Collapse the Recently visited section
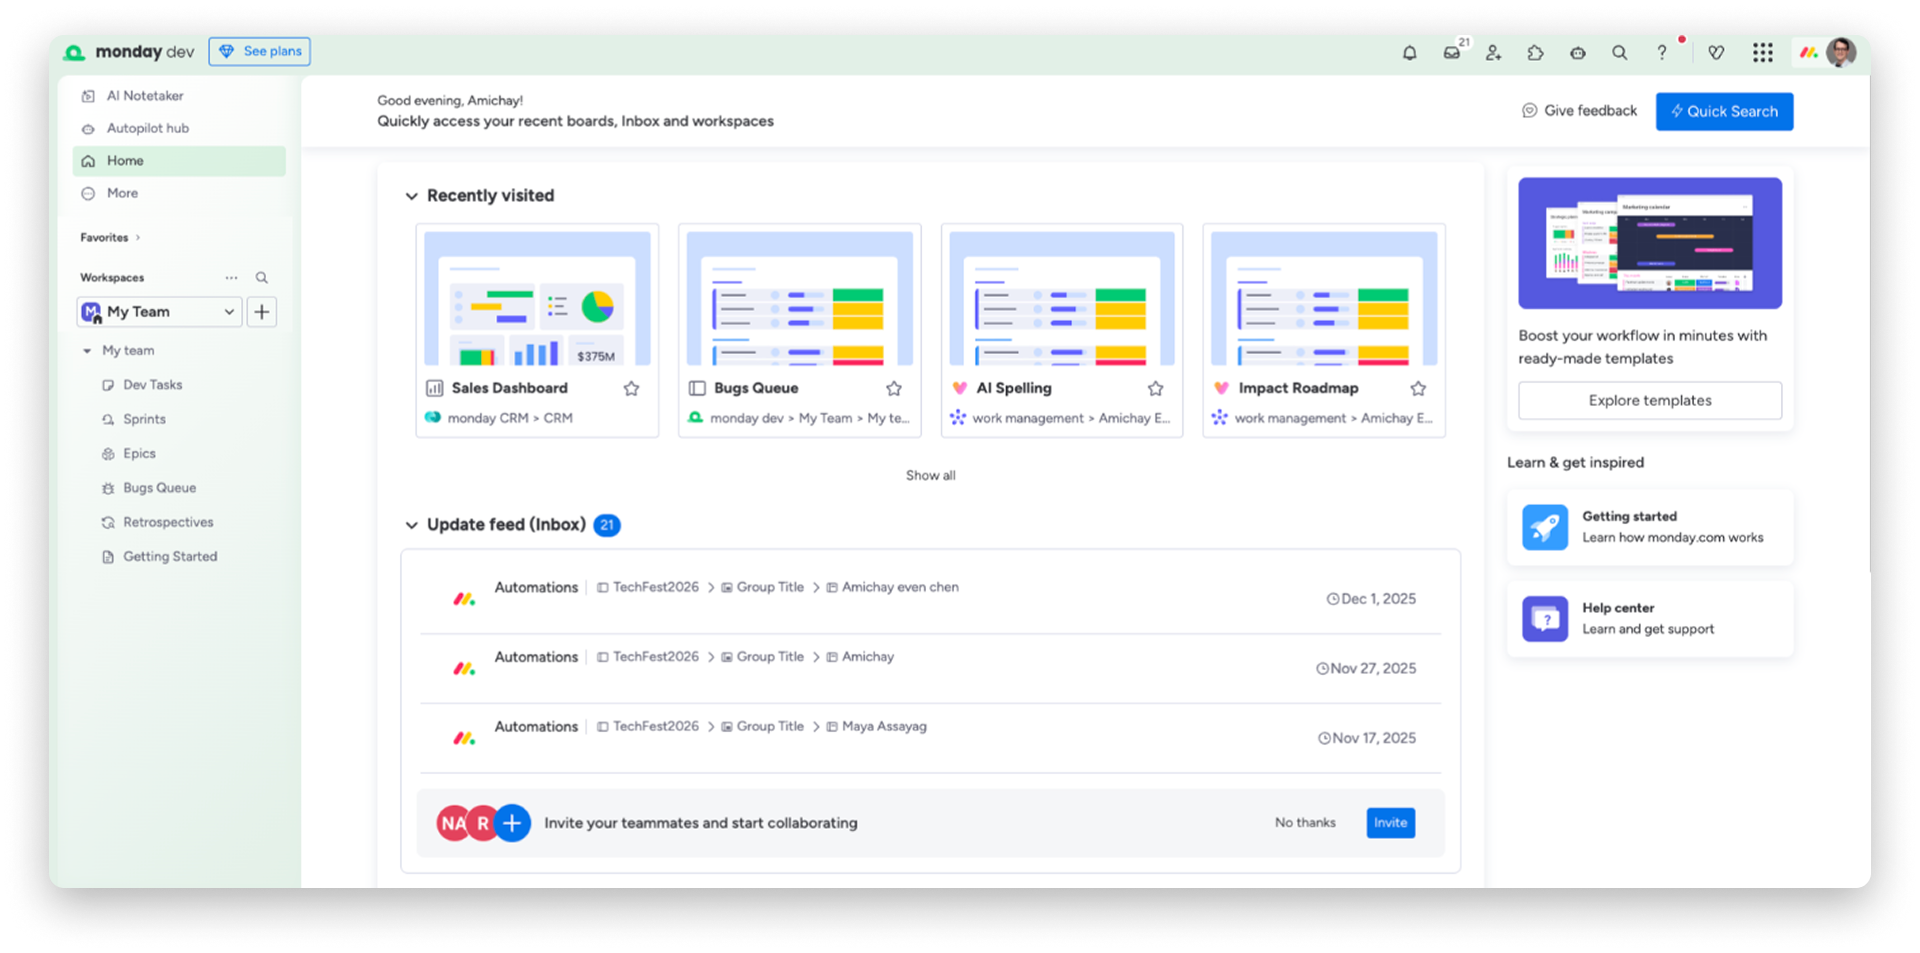1920x953 pixels. click(411, 196)
